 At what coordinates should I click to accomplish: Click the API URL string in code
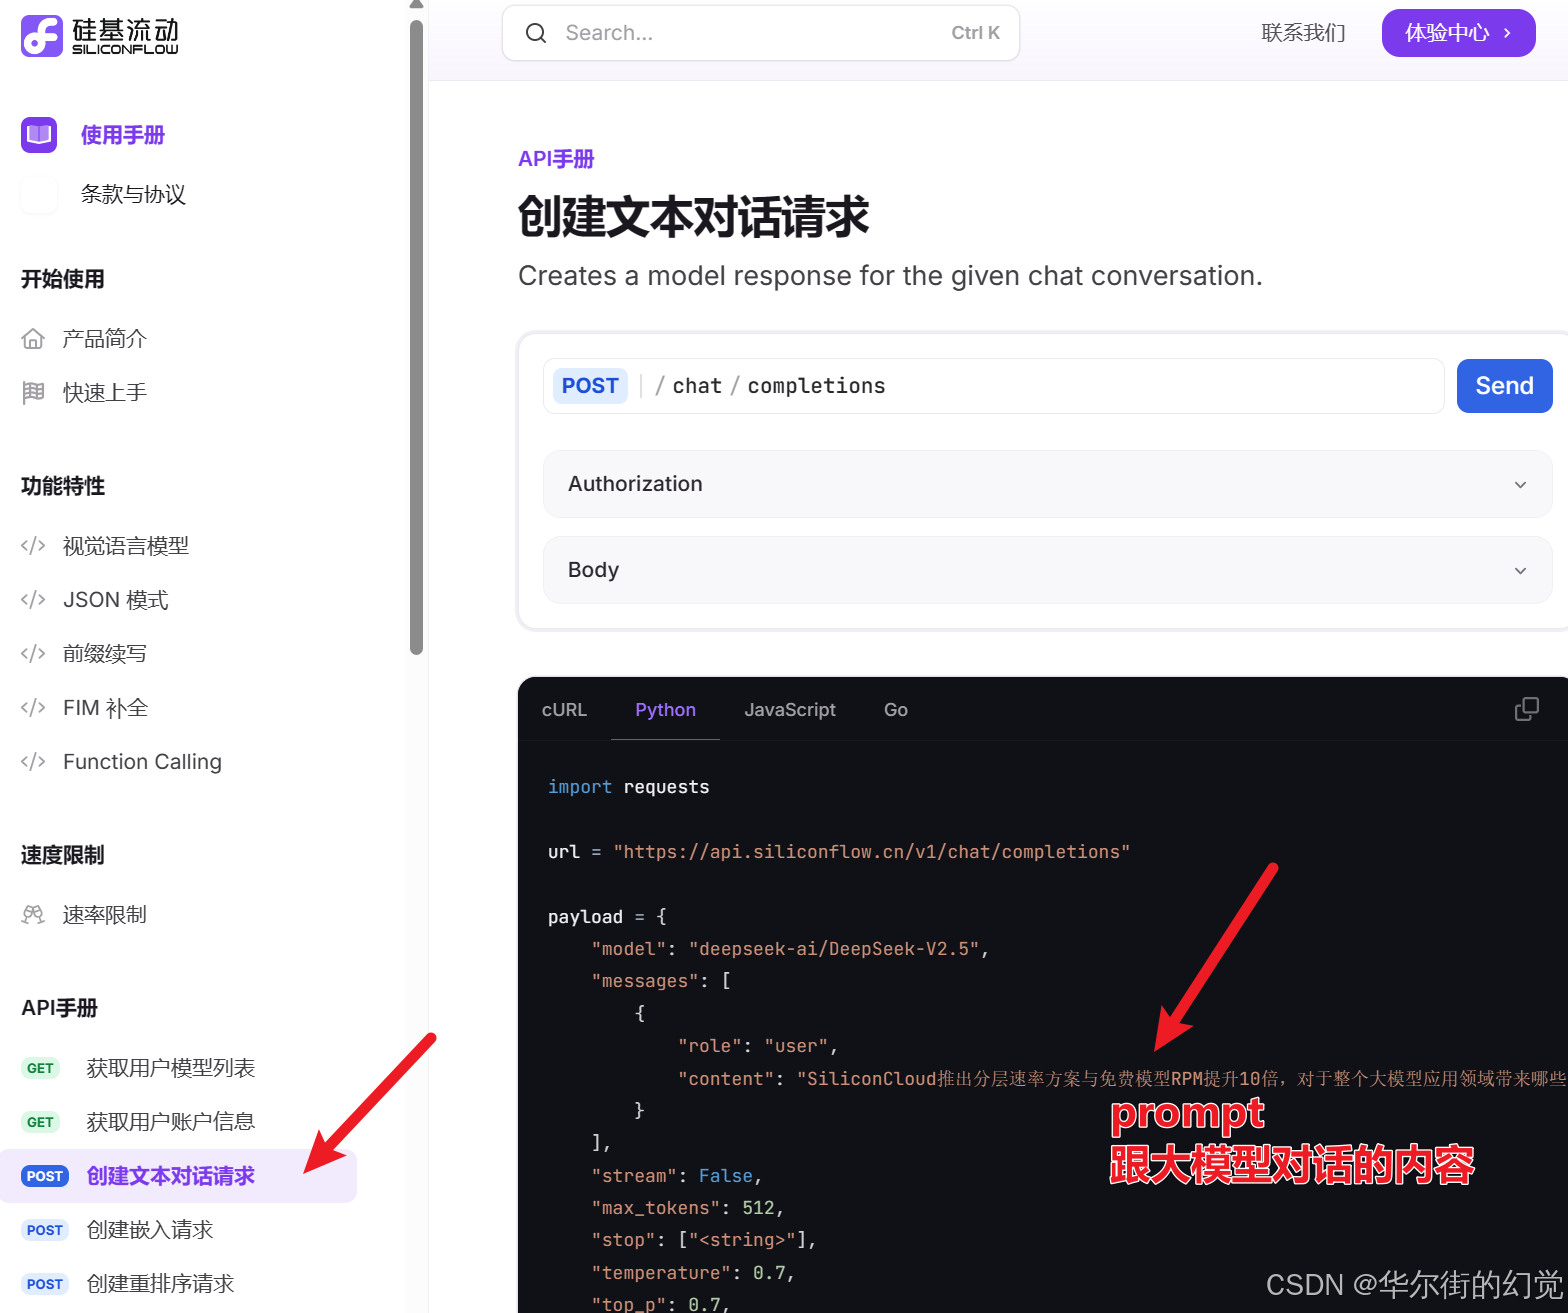point(871,852)
